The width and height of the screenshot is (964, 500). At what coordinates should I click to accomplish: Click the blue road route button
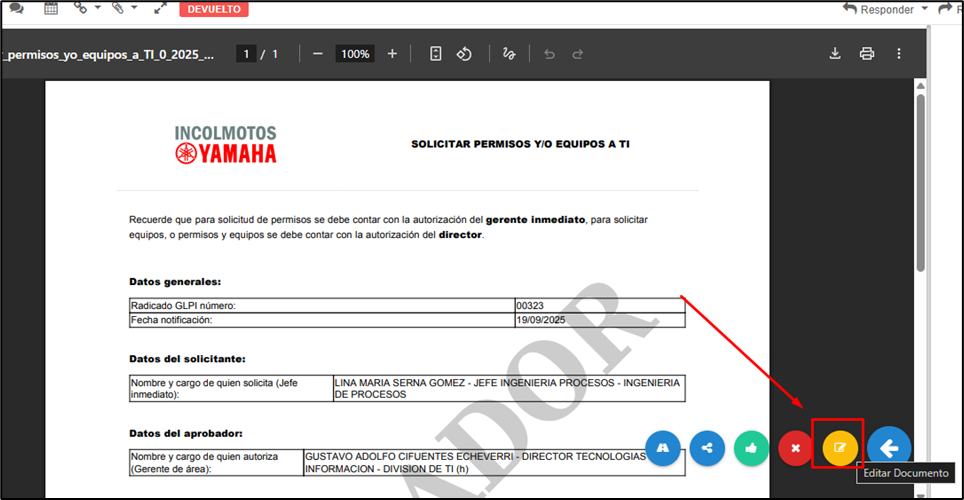pos(663,448)
